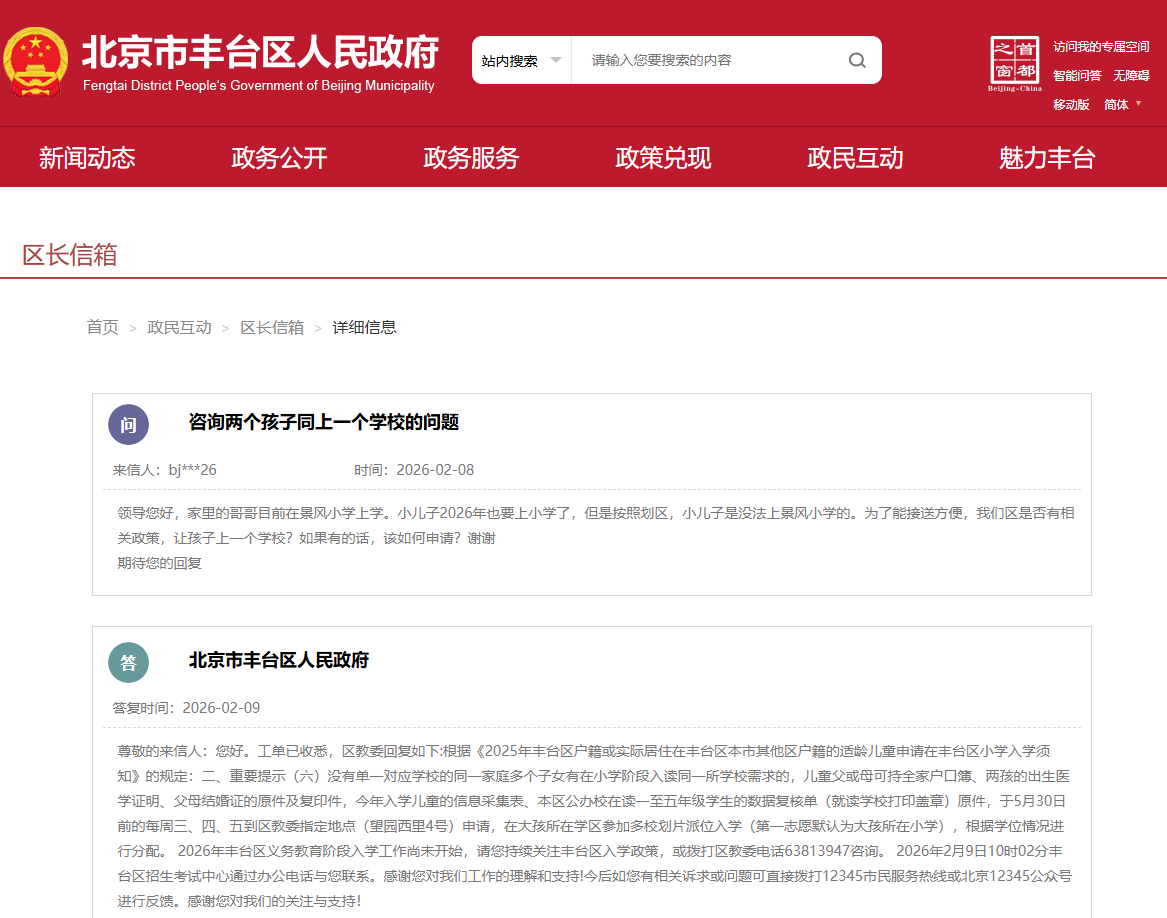Go to 首页 in the breadcrumb
The height and width of the screenshot is (918, 1167).
coord(102,327)
